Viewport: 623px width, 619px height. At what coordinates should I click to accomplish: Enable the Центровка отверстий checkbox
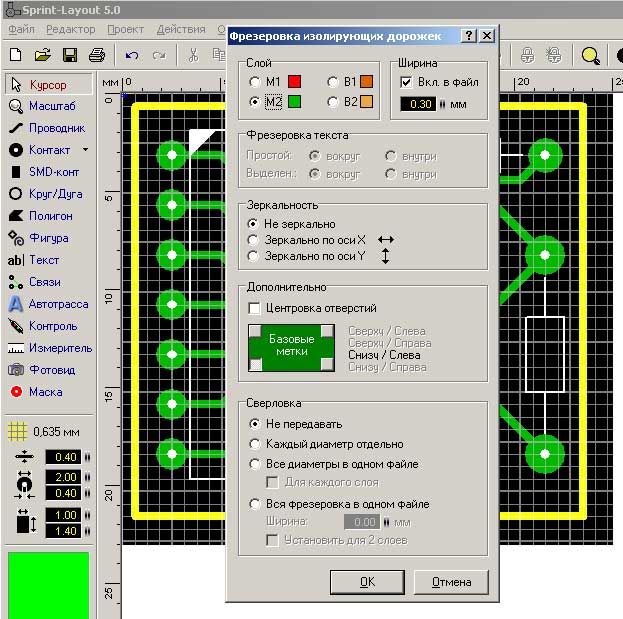pyautogui.click(x=255, y=308)
